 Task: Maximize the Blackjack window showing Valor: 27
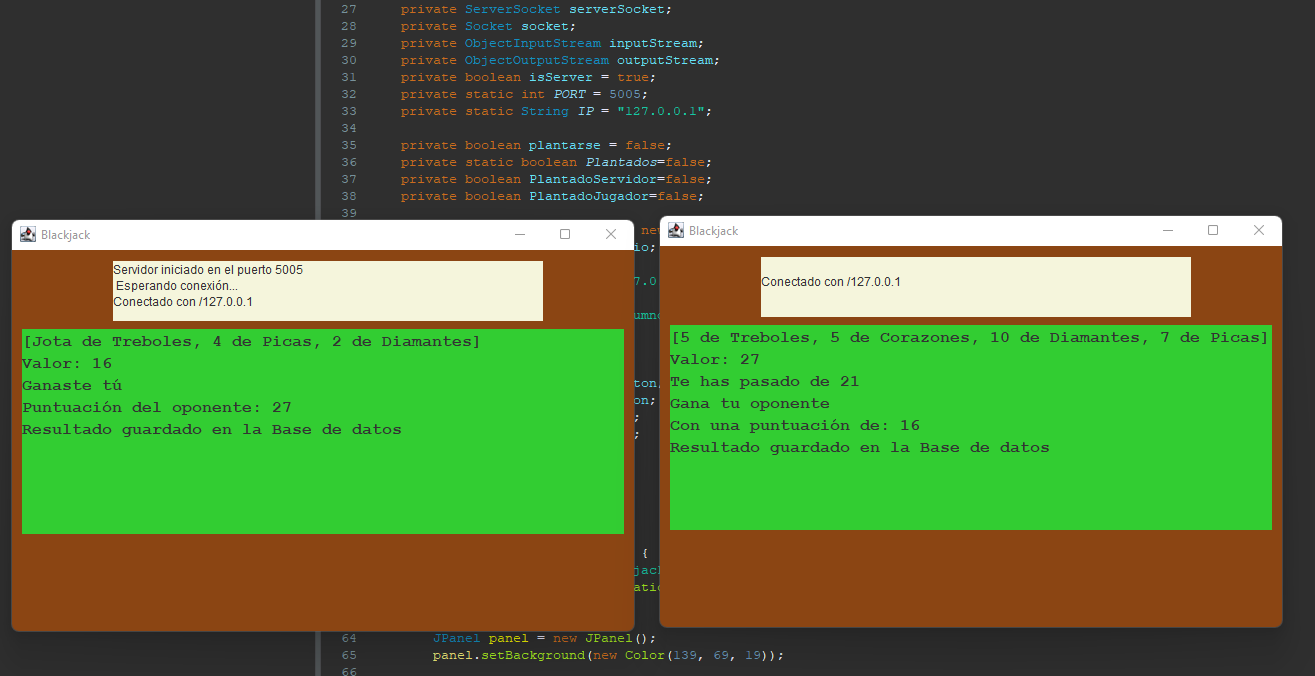[x=1213, y=230]
